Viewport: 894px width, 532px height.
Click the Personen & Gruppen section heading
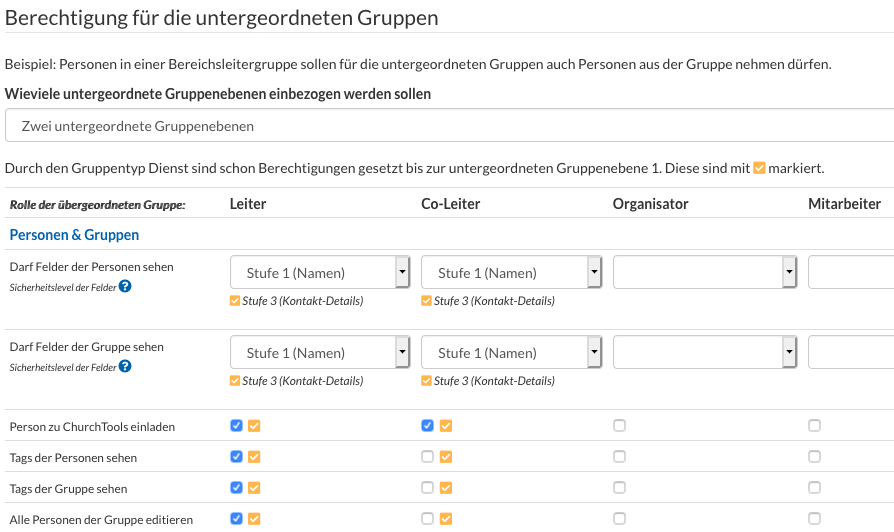[74, 235]
